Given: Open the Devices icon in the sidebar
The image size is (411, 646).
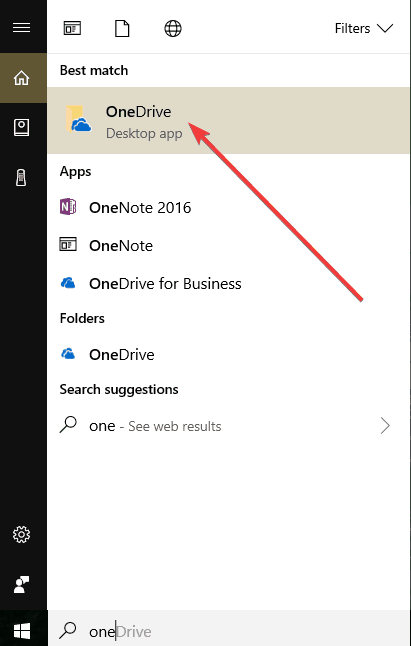Looking at the screenshot, I should (21, 178).
